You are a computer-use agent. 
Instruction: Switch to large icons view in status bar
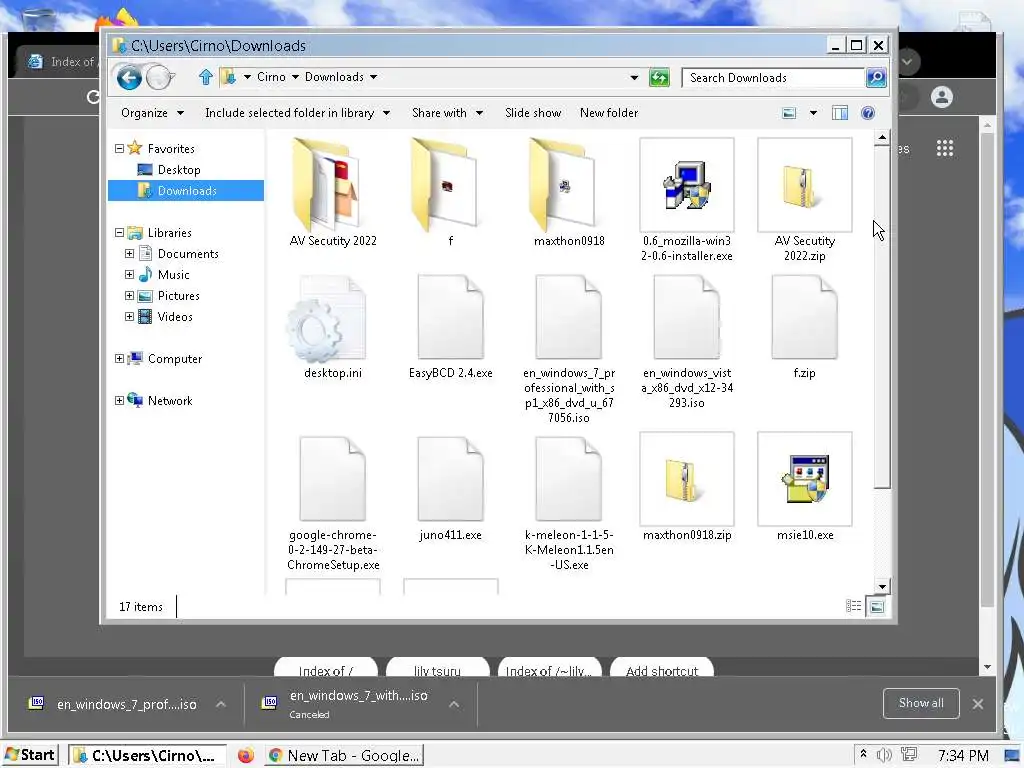876,607
